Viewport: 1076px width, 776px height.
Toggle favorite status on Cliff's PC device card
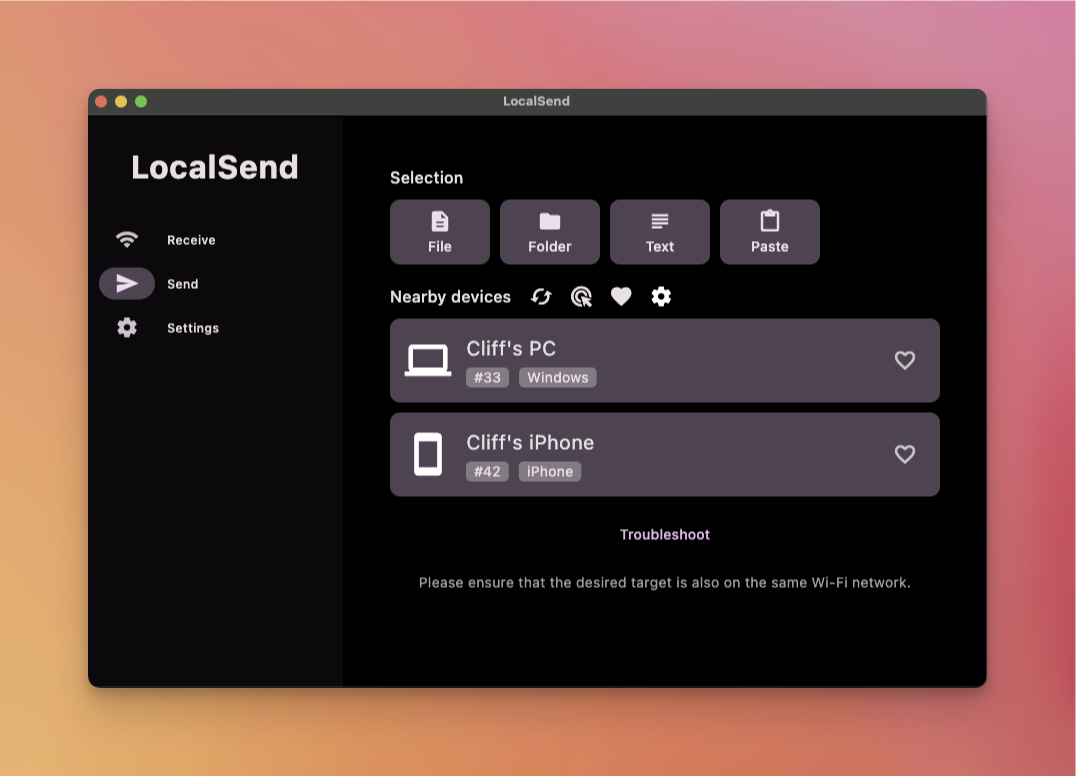tap(905, 361)
